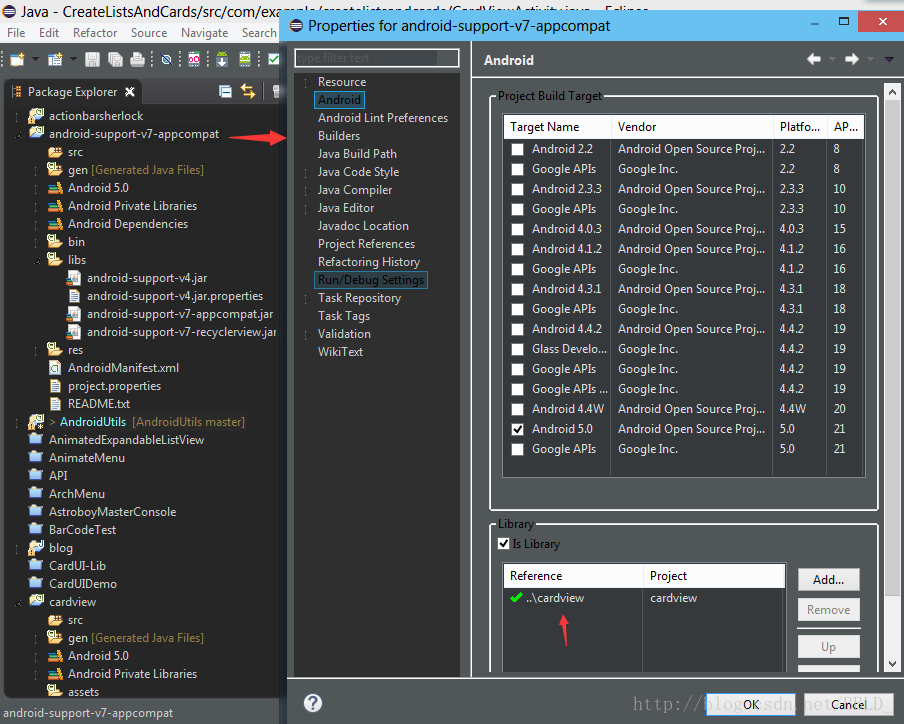904x724 pixels.
Task: Select Java Build Path in properties tree
Action: point(357,154)
